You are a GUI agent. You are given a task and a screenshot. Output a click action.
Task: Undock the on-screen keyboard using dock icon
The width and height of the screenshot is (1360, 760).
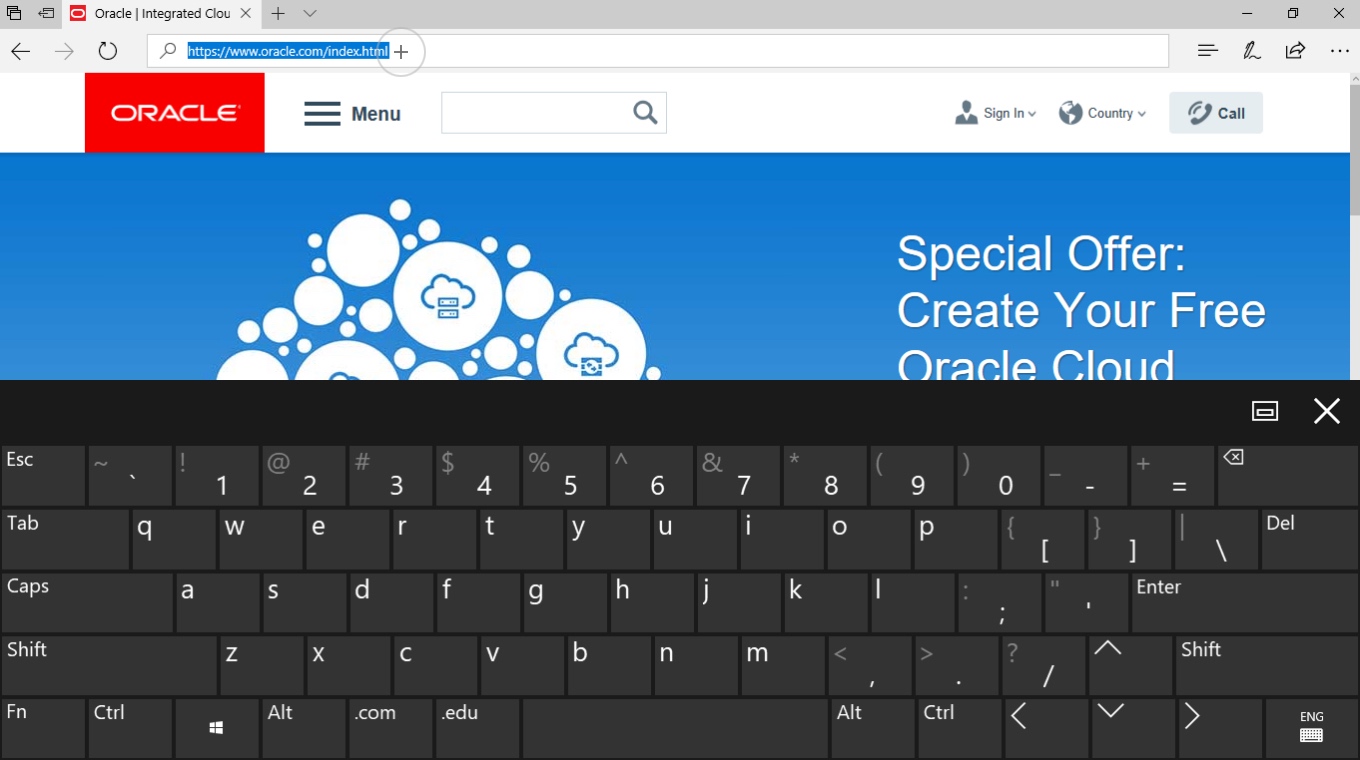pyautogui.click(x=1265, y=411)
